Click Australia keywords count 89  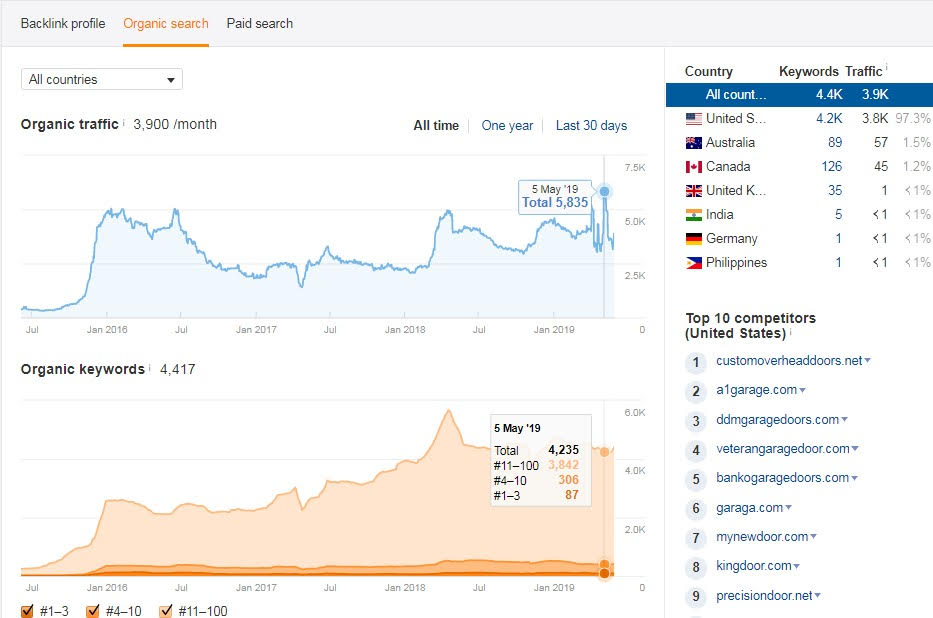[x=835, y=142]
